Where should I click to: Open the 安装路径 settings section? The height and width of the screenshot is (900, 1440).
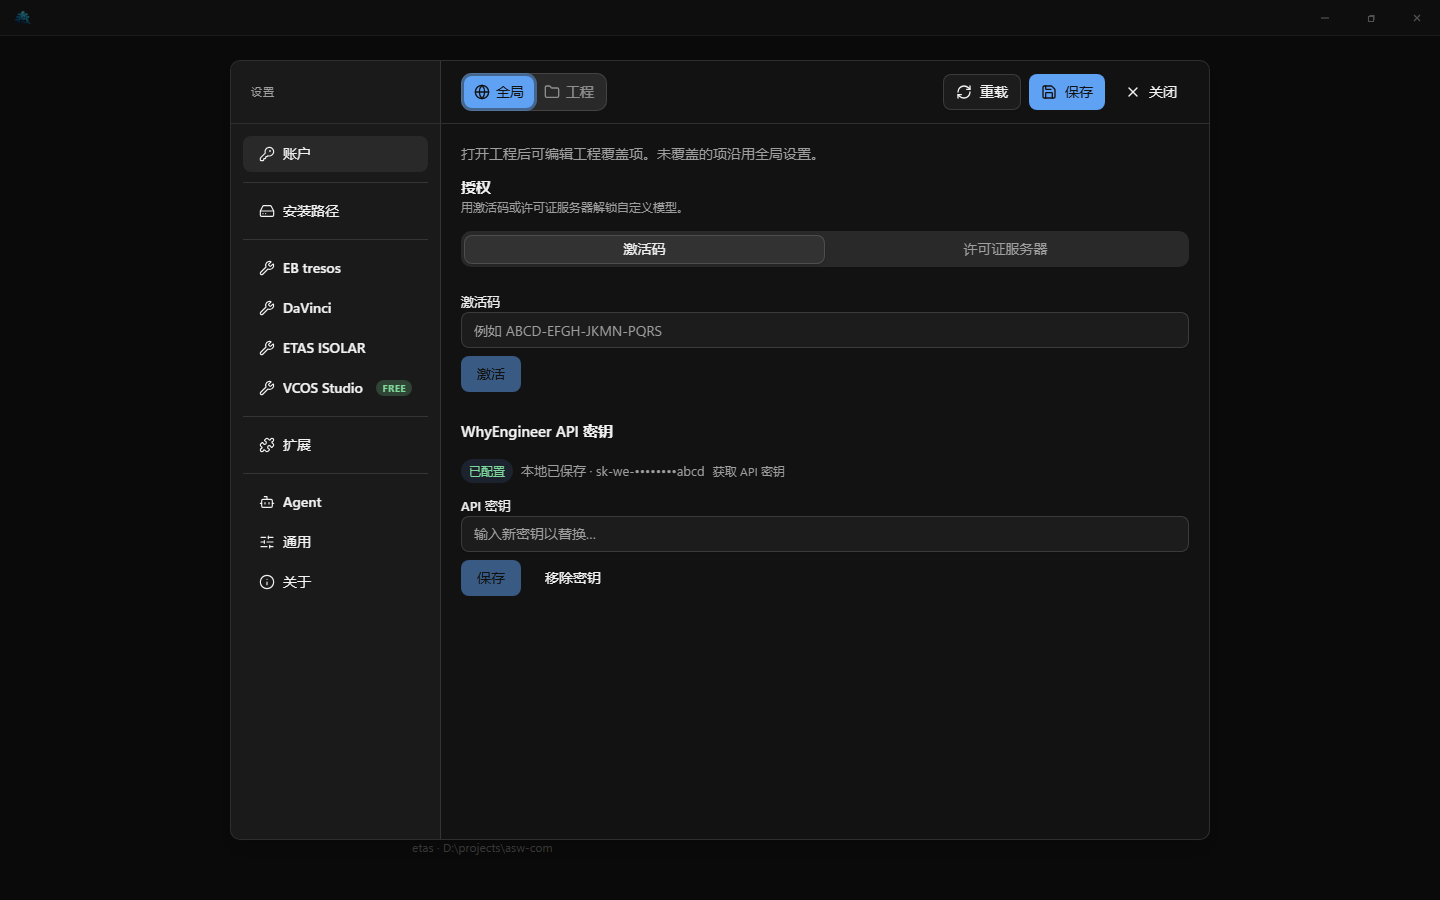335,211
